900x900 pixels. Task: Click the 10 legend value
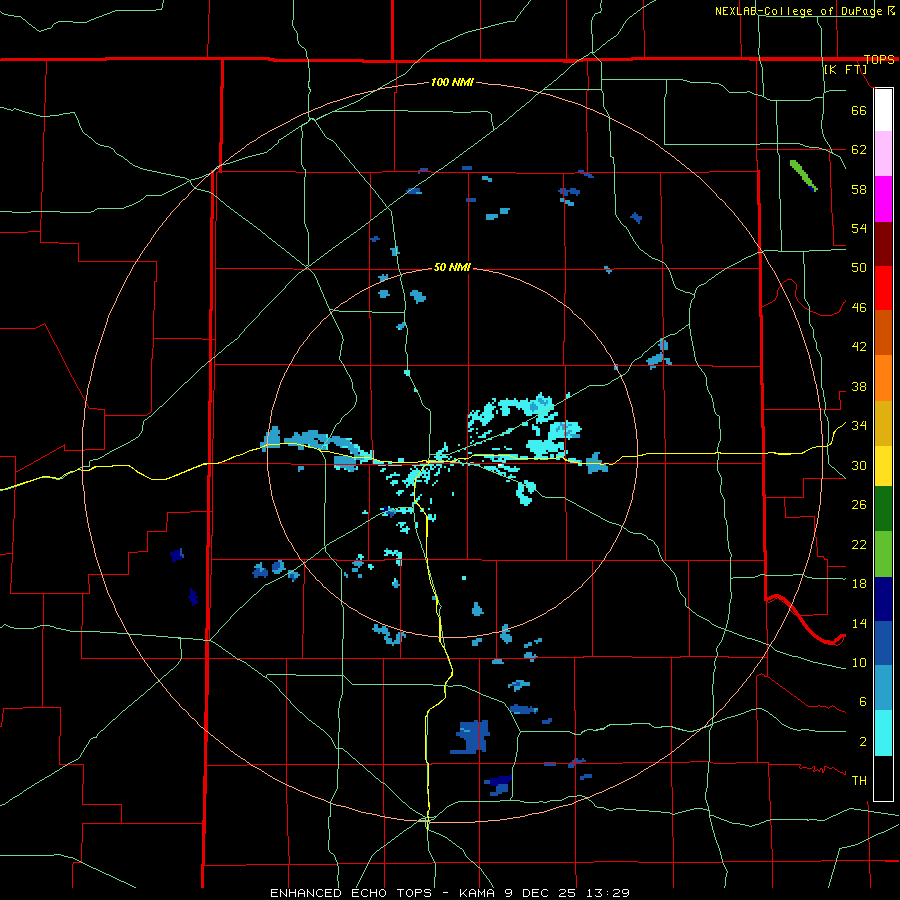click(859, 662)
